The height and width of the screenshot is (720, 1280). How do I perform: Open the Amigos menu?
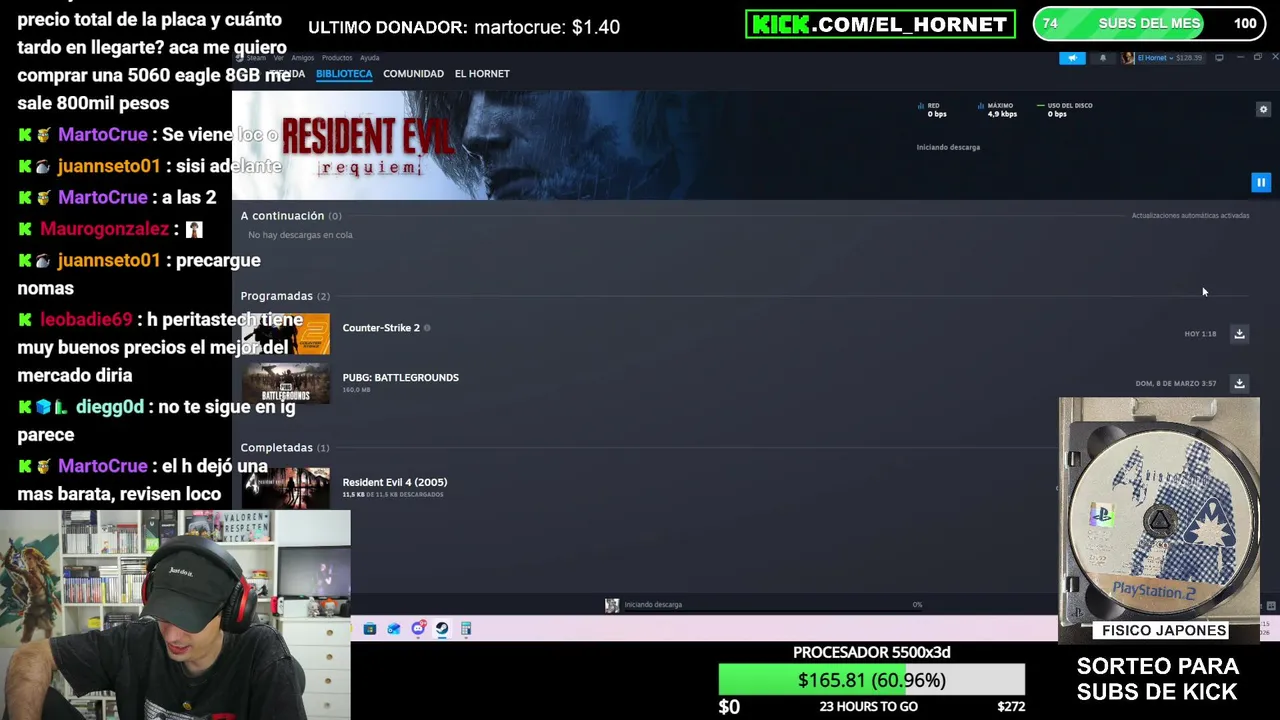coord(302,58)
